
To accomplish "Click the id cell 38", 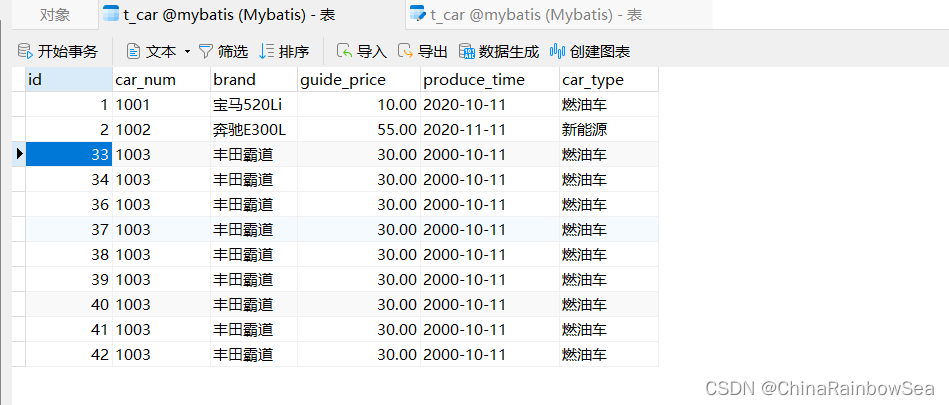I will (69, 254).
